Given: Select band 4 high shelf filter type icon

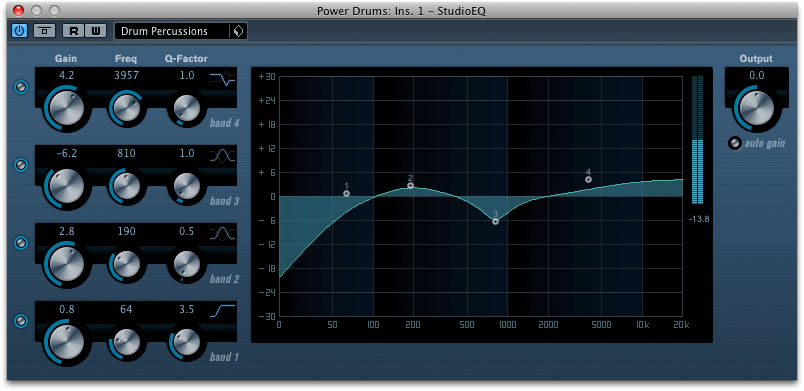Looking at the screenshot, I should click(223, 78).
